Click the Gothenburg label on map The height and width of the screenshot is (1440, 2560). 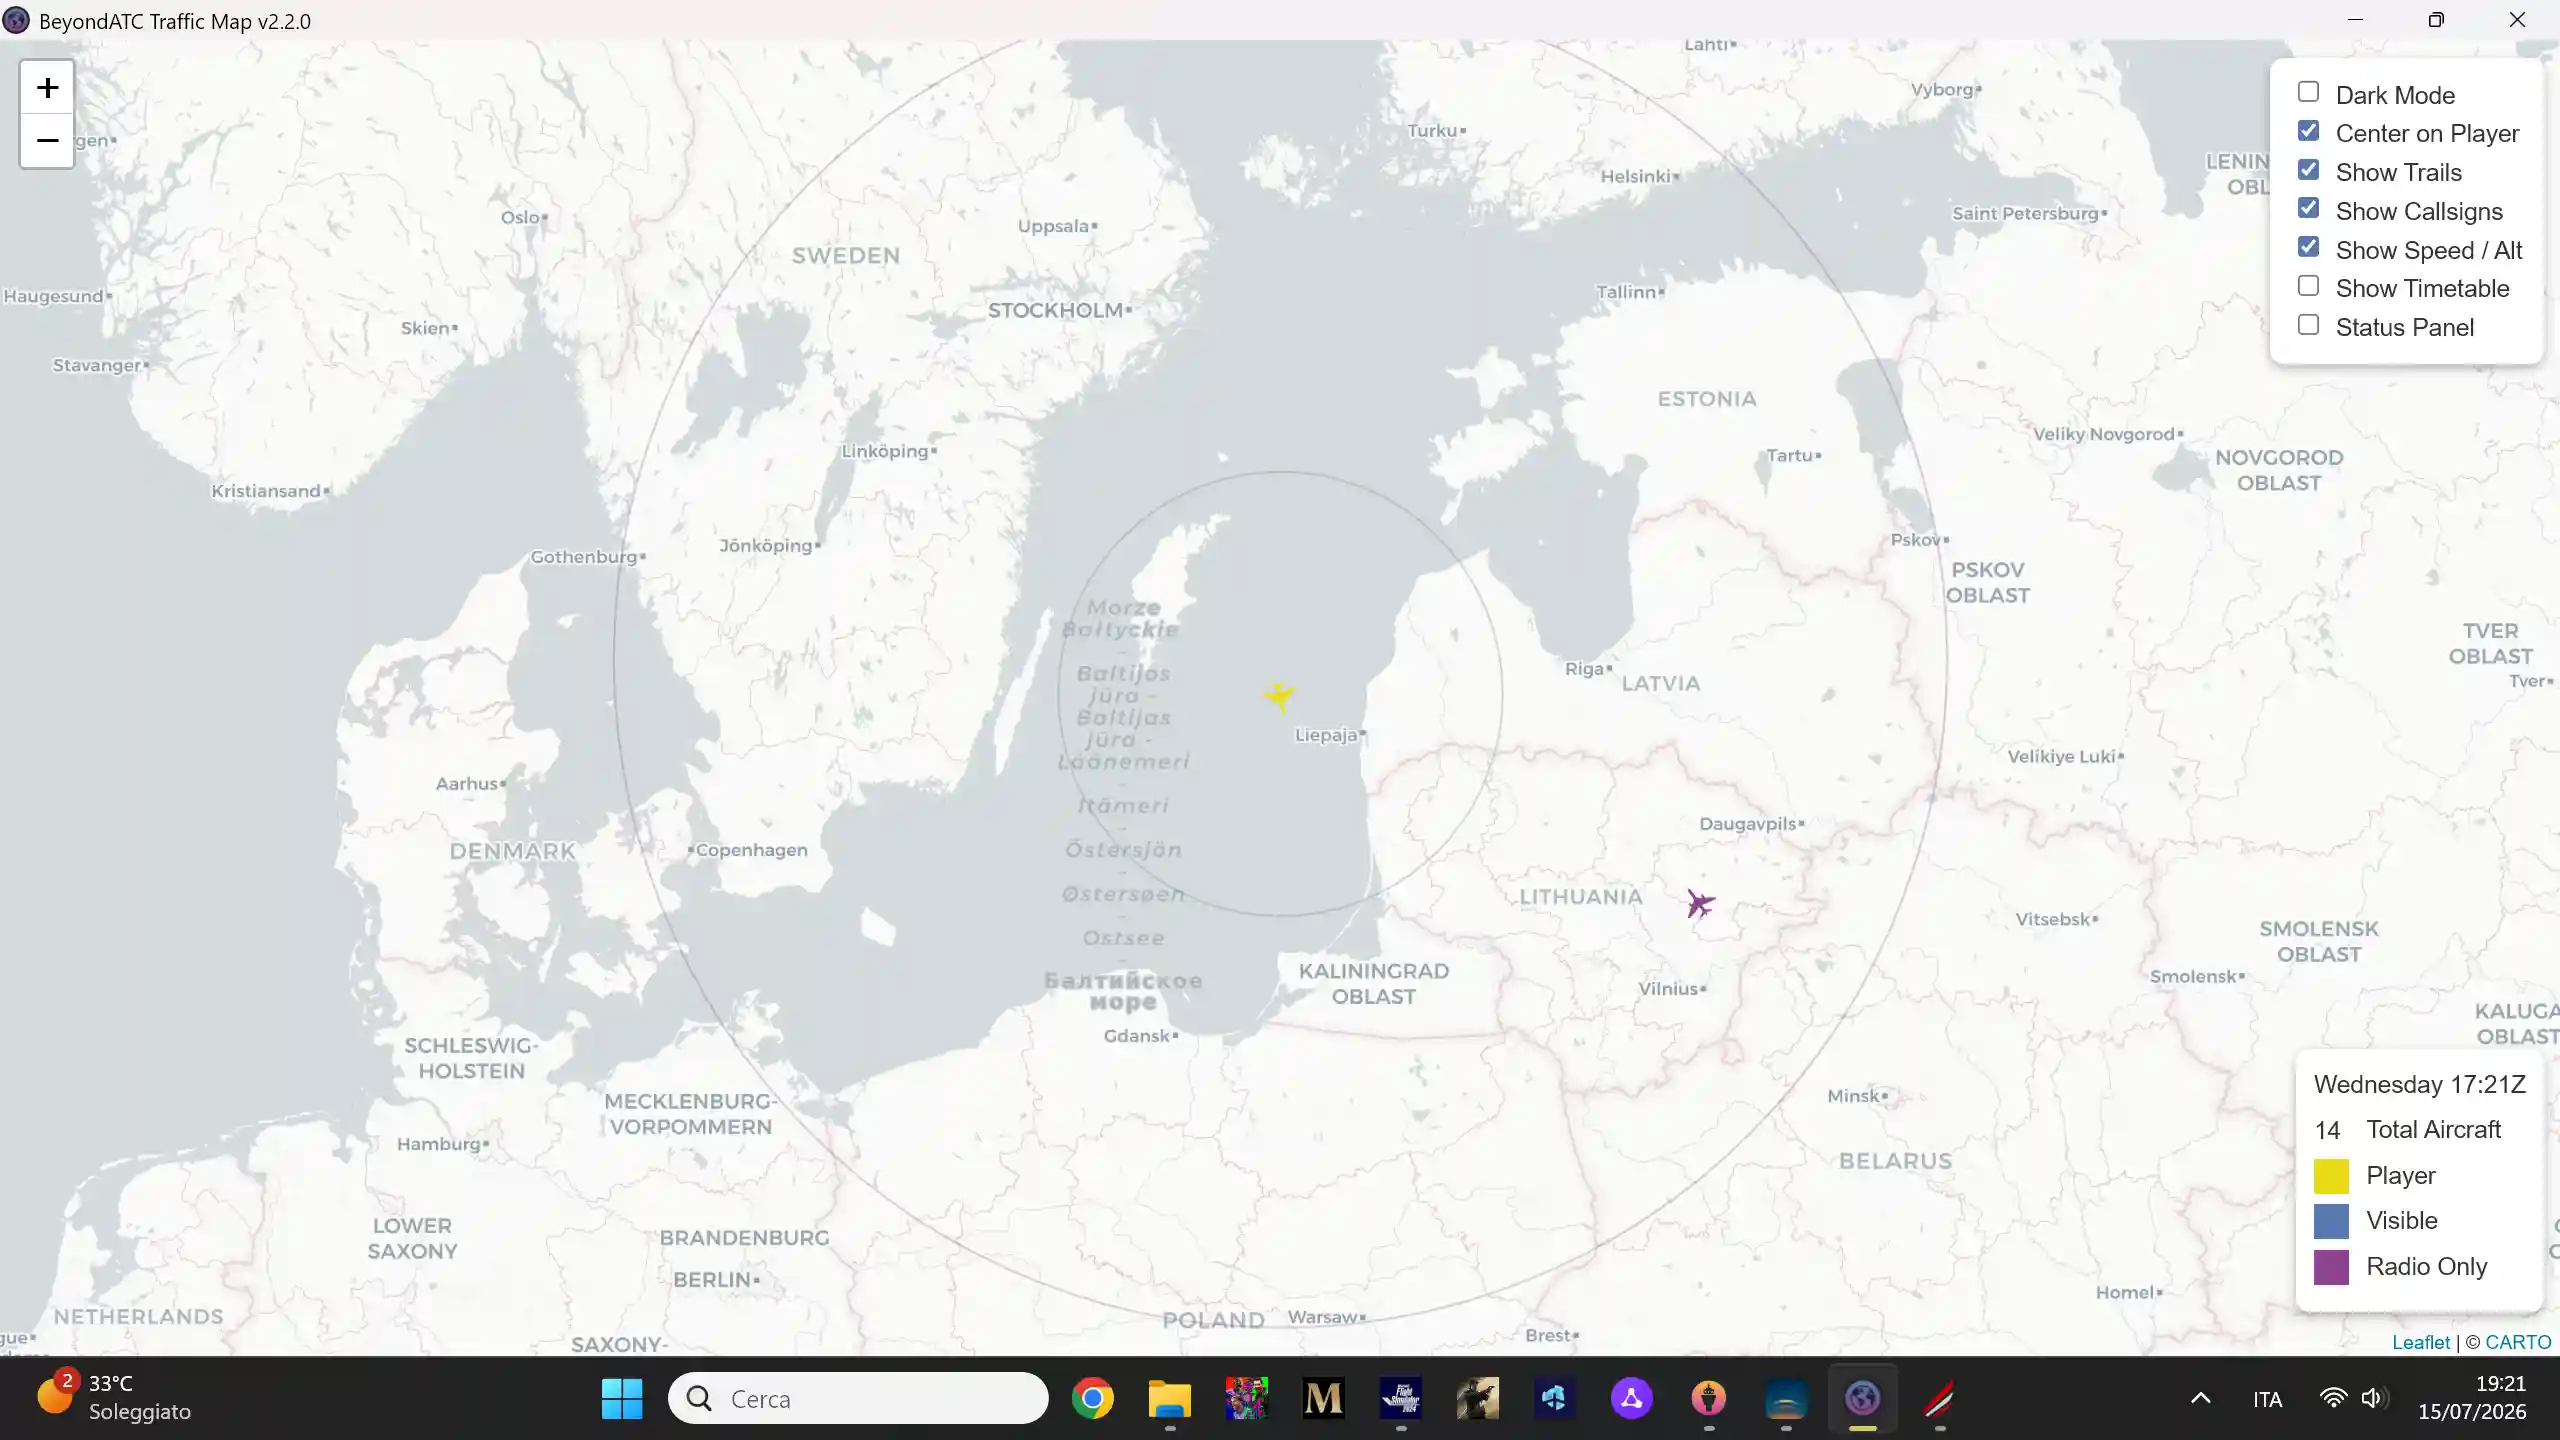pyautogui.click(x=584, y=557)
